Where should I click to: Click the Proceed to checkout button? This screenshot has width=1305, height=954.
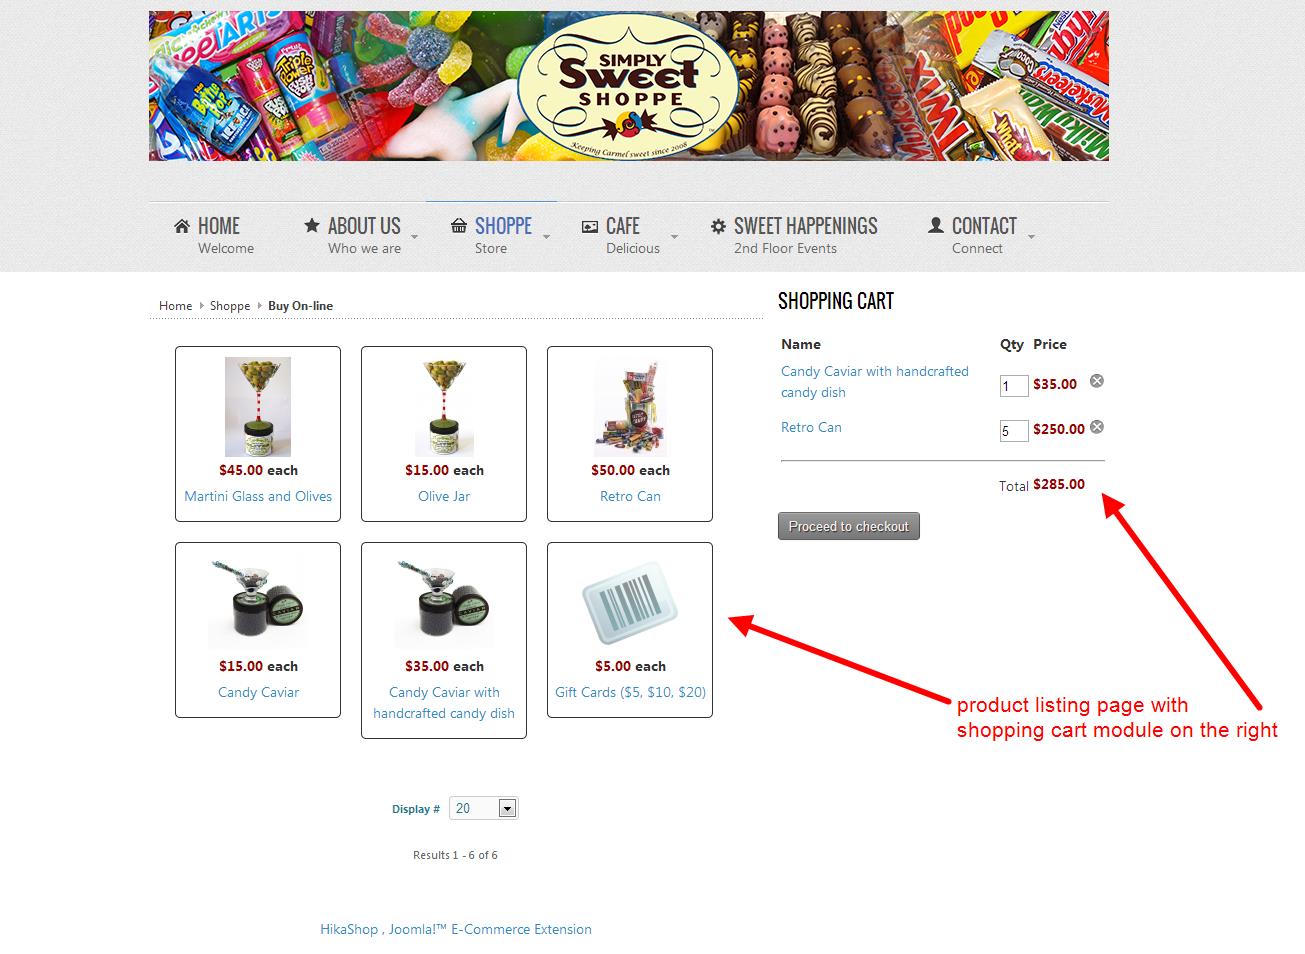pyautogui.click(x=849, y=526)
